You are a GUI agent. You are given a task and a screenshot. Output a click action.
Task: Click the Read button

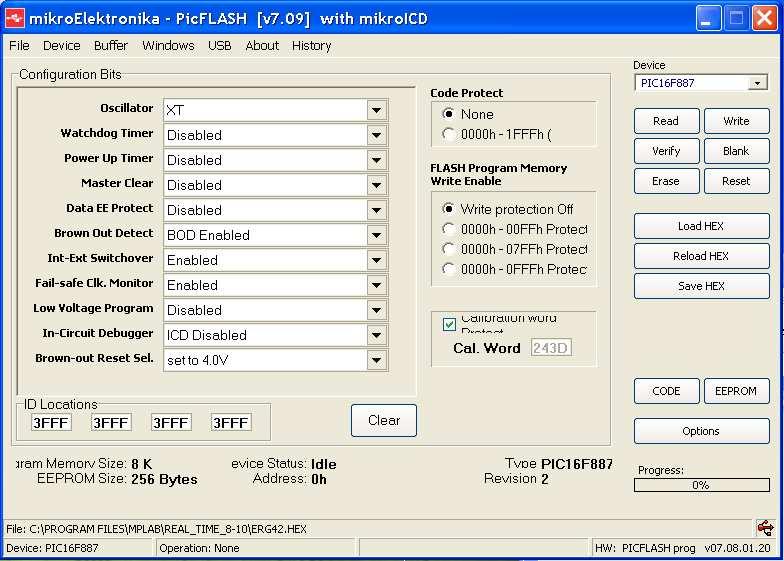pos(666,121)
